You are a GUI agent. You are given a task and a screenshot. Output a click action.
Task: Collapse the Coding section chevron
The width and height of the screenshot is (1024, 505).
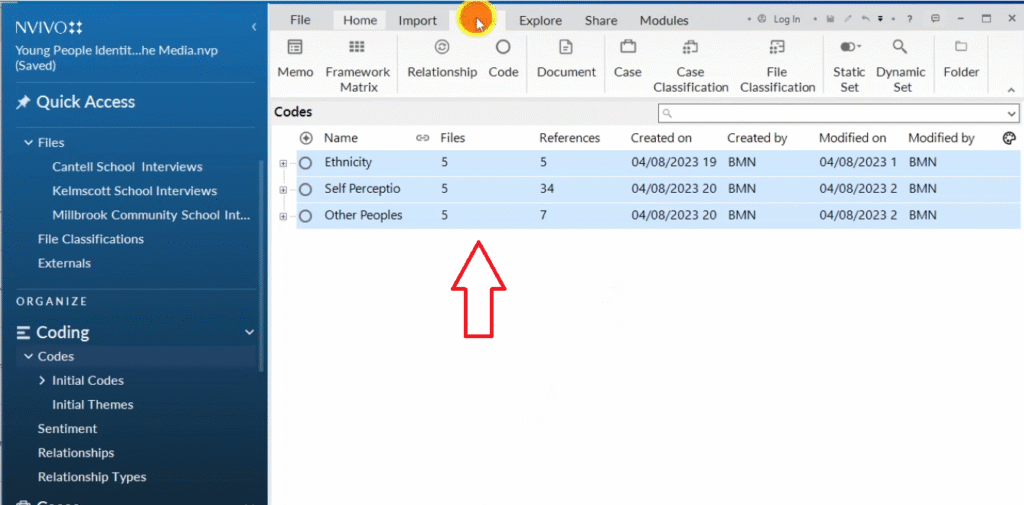(249, 333)
